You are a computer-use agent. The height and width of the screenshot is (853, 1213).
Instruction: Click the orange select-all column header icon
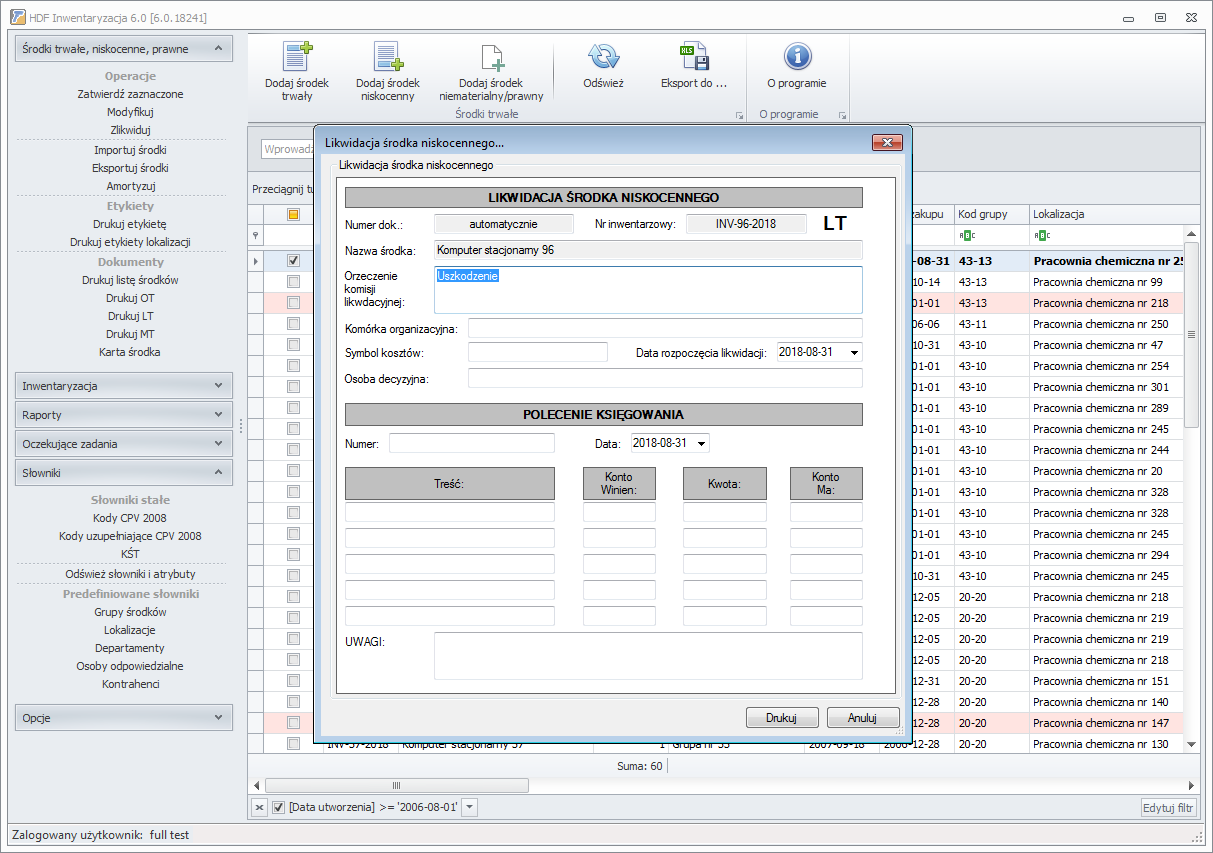[293, 214]
